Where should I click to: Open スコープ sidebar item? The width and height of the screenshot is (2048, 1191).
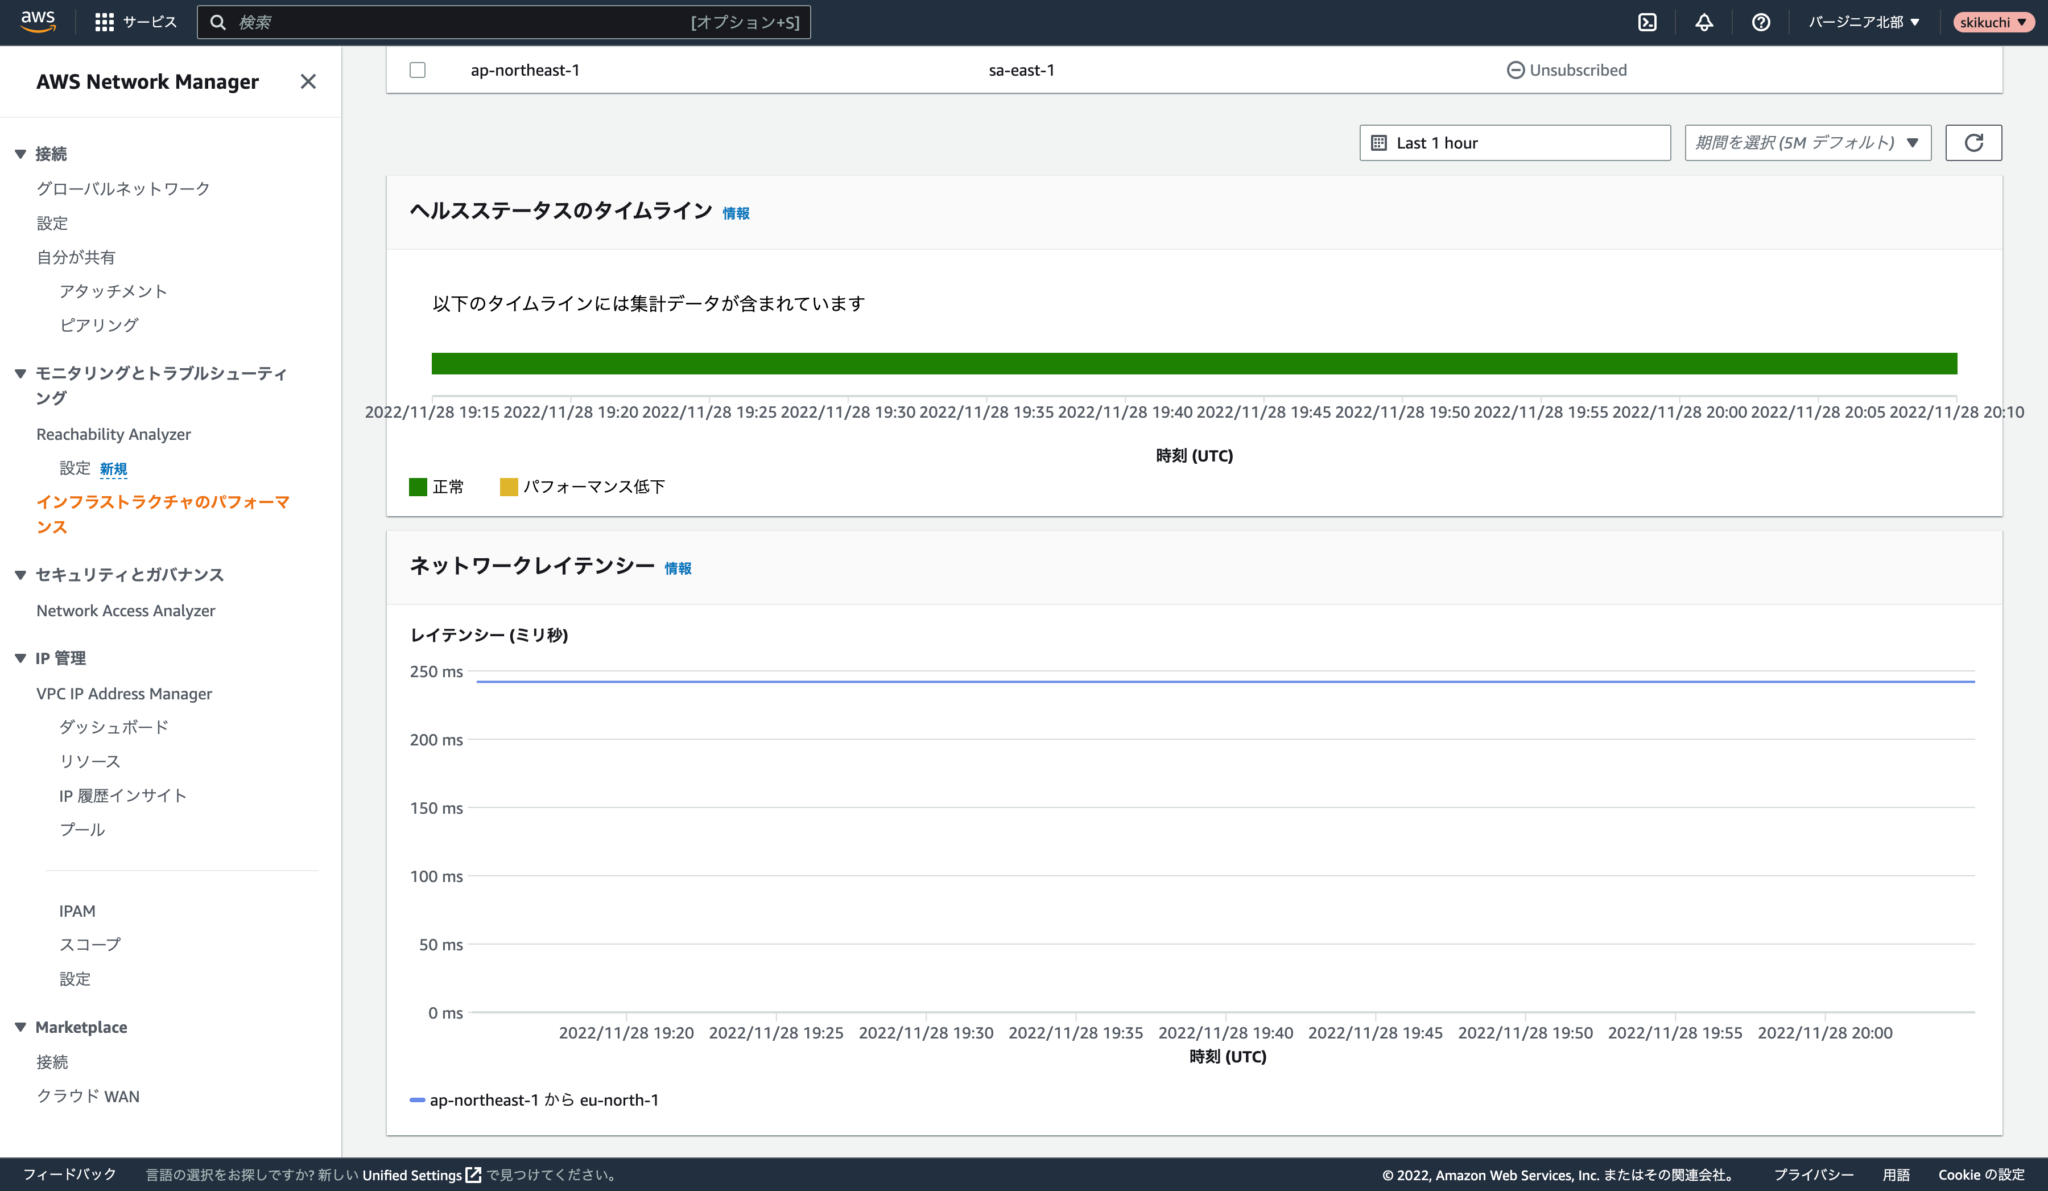(x=90, y=944)
